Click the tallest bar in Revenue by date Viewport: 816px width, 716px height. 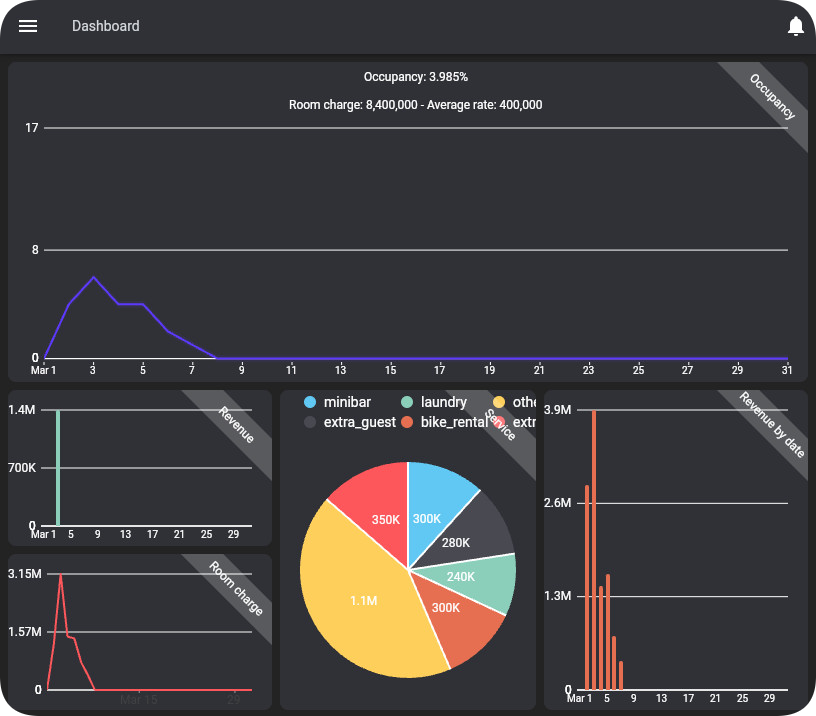(x=594, y=550)
